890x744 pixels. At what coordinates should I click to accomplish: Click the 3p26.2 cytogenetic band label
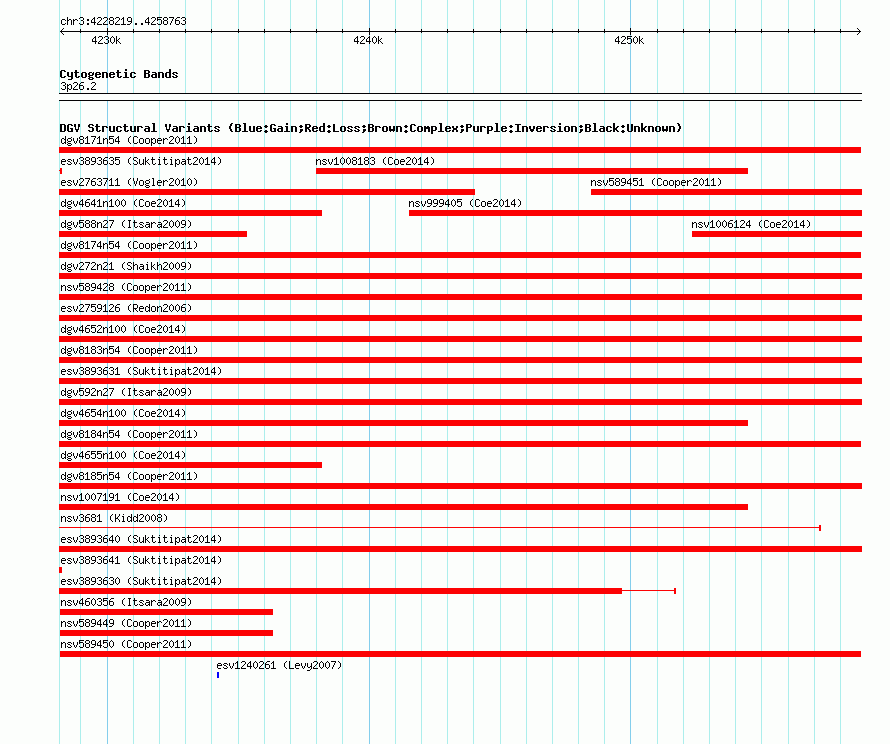tap(78, 86)
